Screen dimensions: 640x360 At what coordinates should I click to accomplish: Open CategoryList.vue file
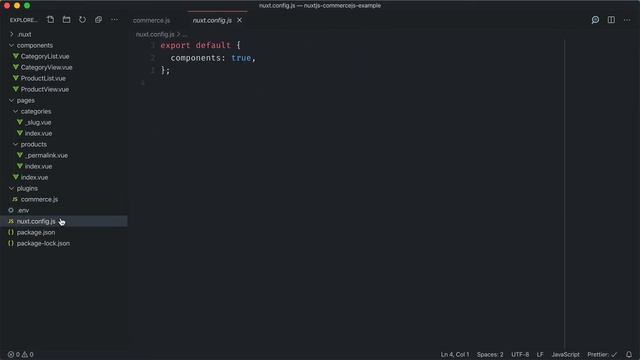tap(64, 56)
